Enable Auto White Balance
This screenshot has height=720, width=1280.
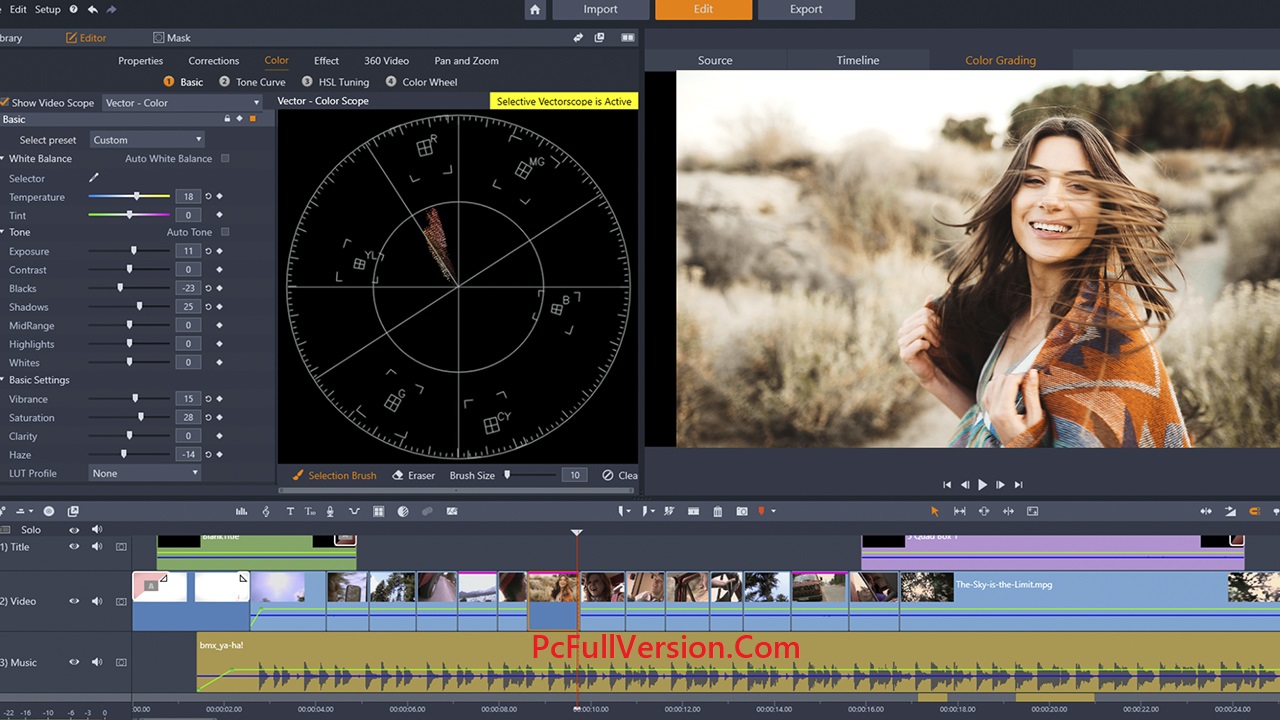tap(226, 158)
